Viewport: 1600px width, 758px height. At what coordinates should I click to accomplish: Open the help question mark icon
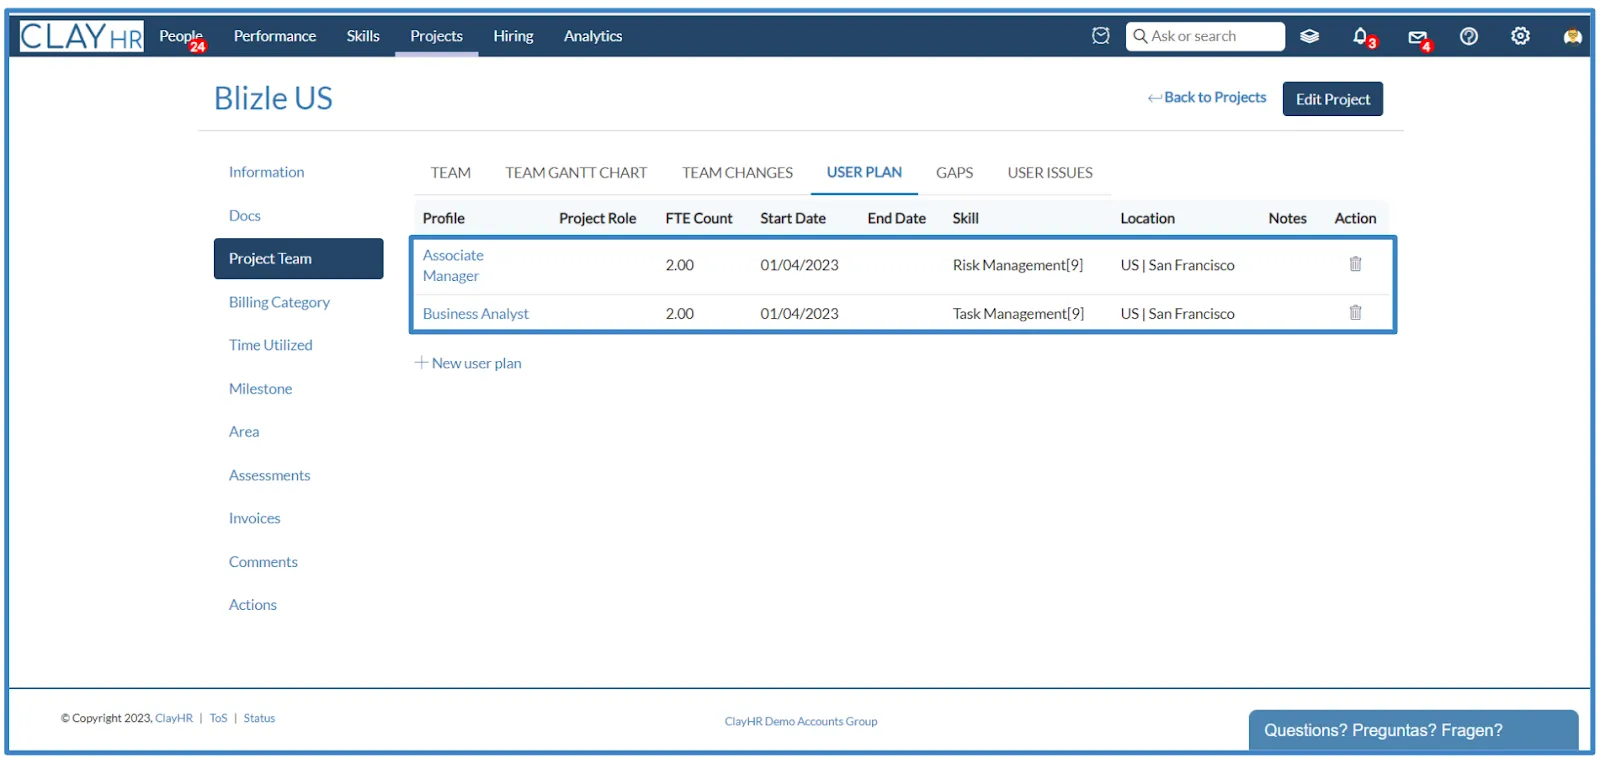(x=1469, y=36)
